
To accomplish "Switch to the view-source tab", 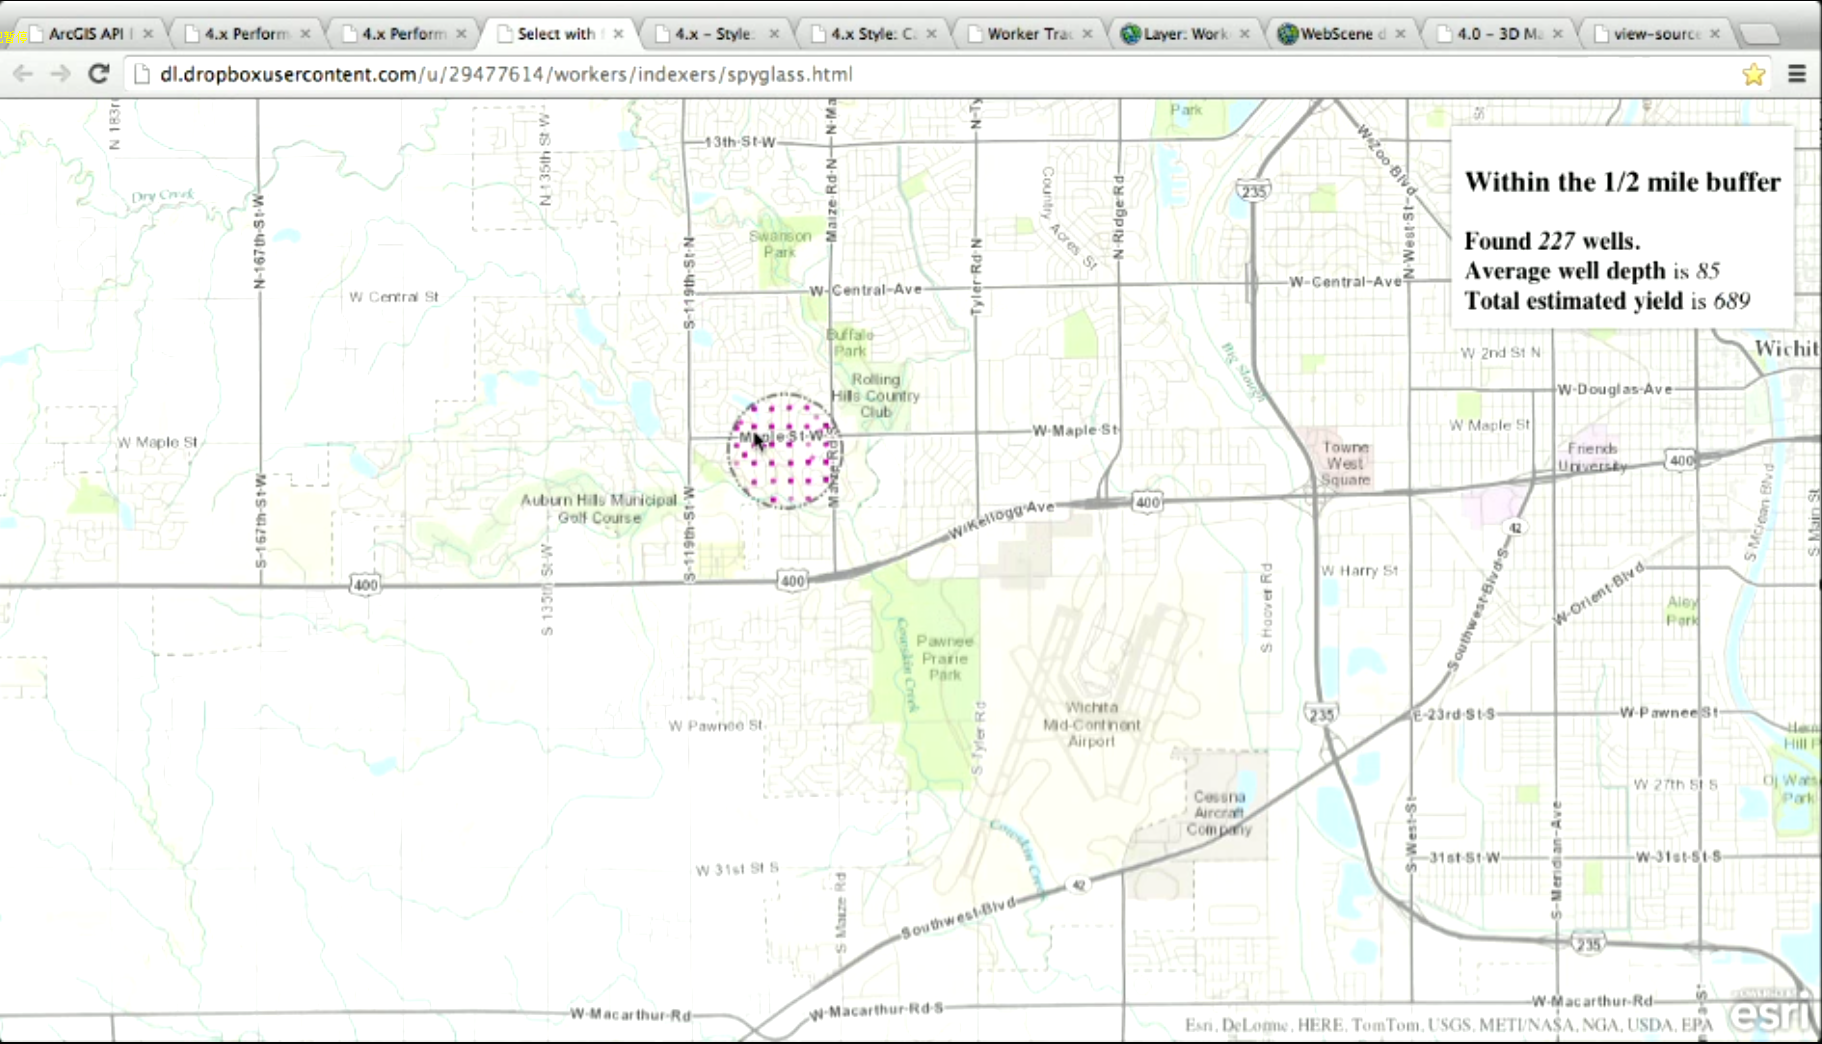I will tap(1657, 33).
